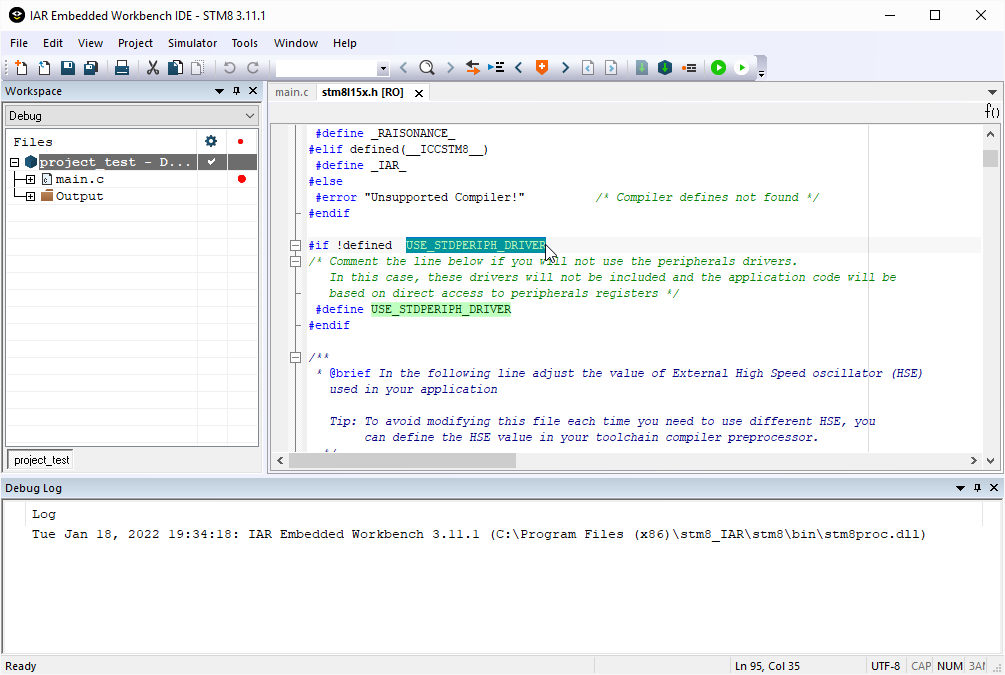
Task: Click inside the quick search input box
Action: pyautogui.click(x=326, y=68)
